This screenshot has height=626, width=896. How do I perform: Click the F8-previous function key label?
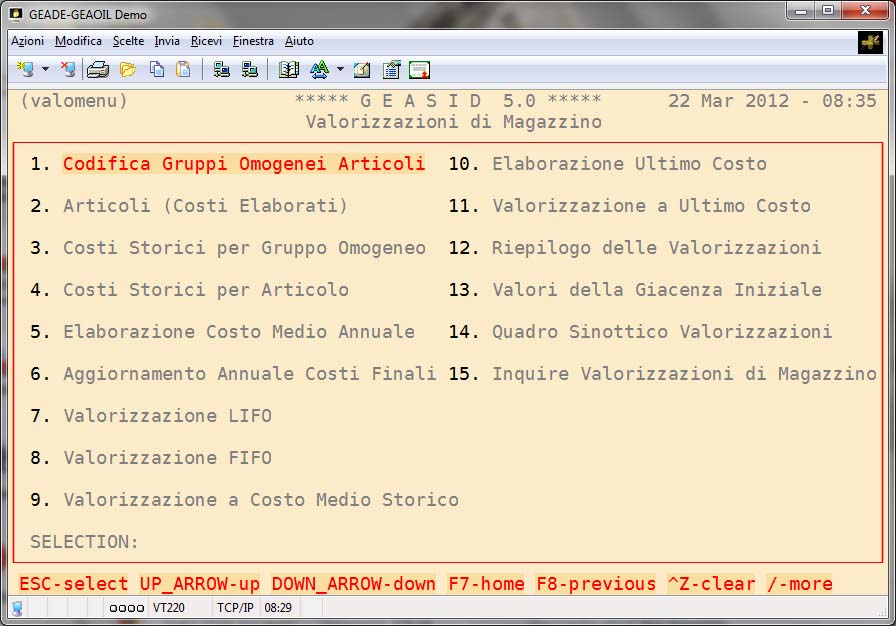pyautogui.click(x=596, y=584)
